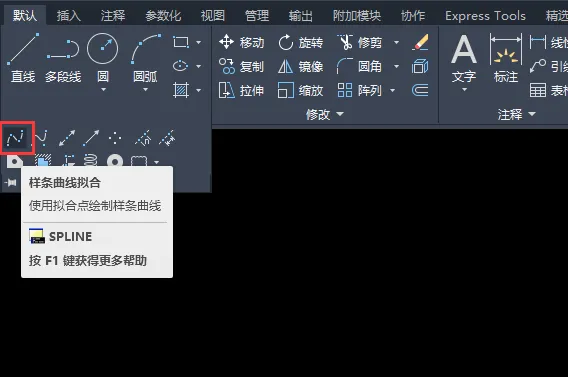Click the erase (eraser) icon
This screenshot has width=568, height=377.
[420, 42]
